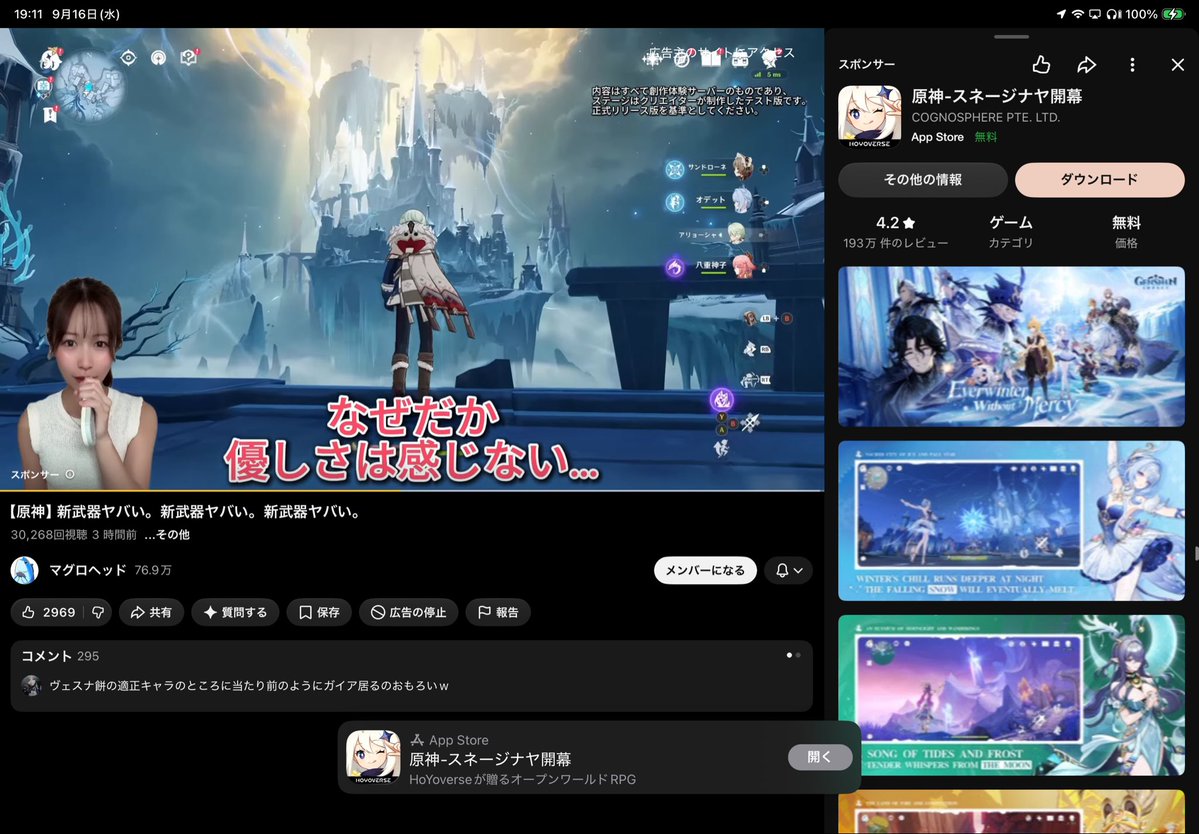This screenshot has width=1199, height=834.
Task: Open the Song of Tides and Frost screenshot
Action: pyautogui.click(x=1012, y=695)
